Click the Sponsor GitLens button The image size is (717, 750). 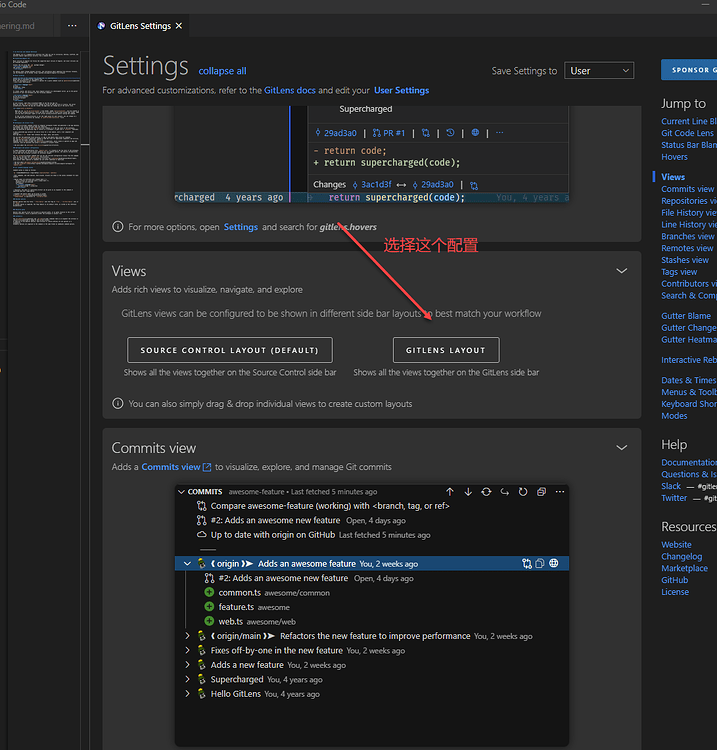click(689, 70)
